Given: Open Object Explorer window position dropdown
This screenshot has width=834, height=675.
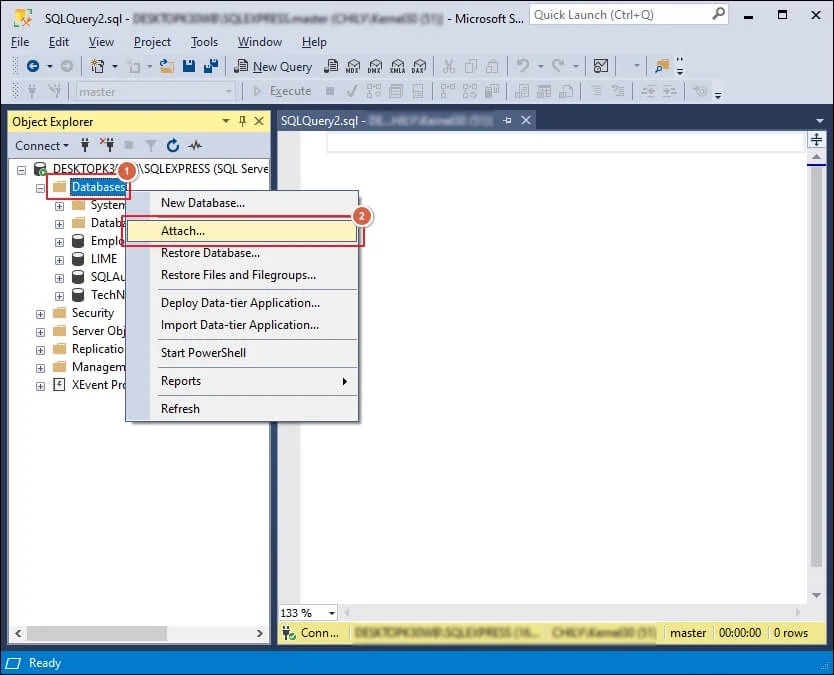Looking at the screenshot, I should 226,121.
